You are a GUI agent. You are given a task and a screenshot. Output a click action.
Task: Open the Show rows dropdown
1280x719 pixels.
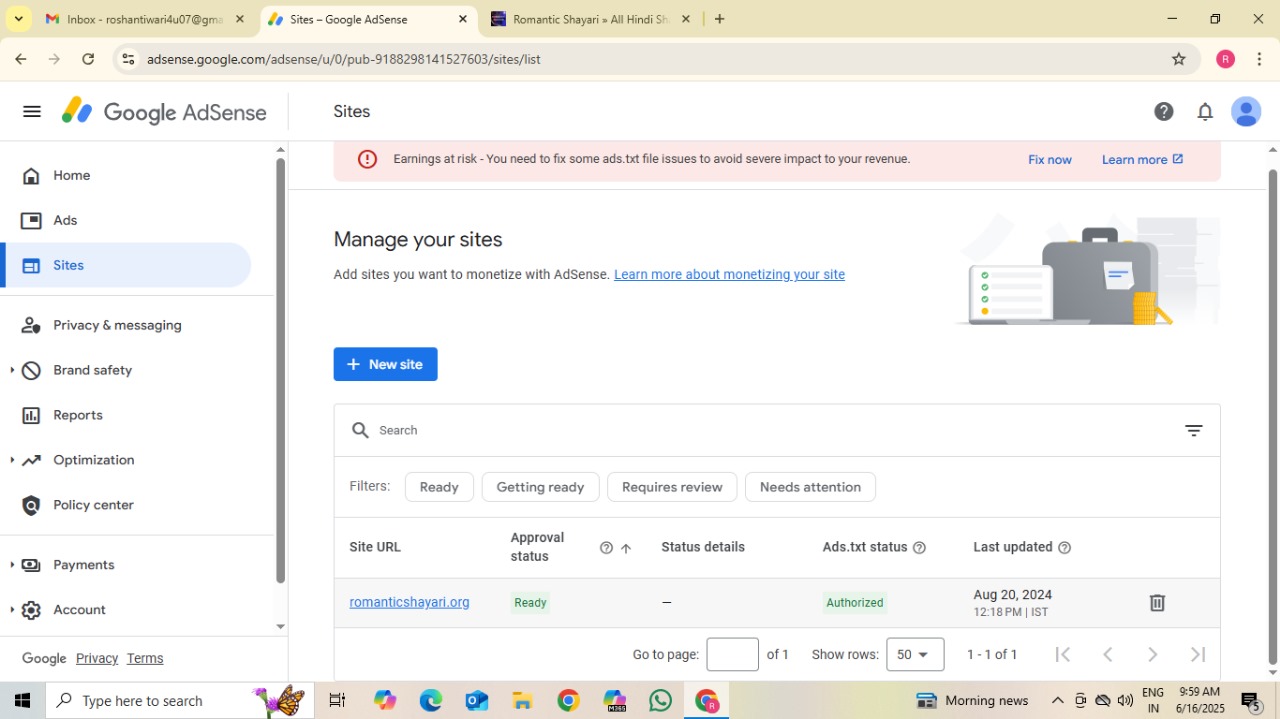pos(915,654)
